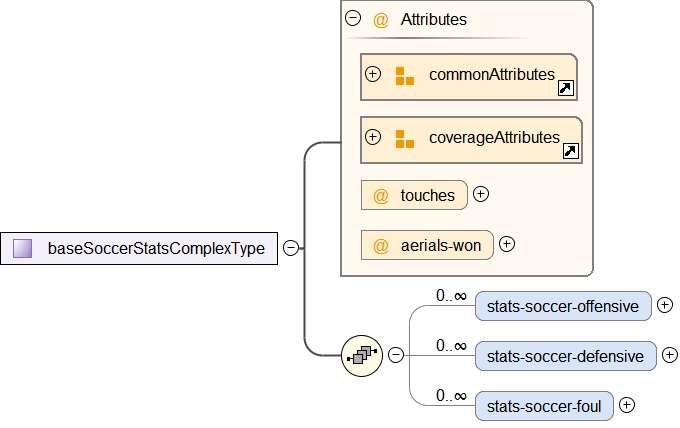The image size is (680, 428).
Task: Click the commonAttributes group icon
Action: (404, 76)
